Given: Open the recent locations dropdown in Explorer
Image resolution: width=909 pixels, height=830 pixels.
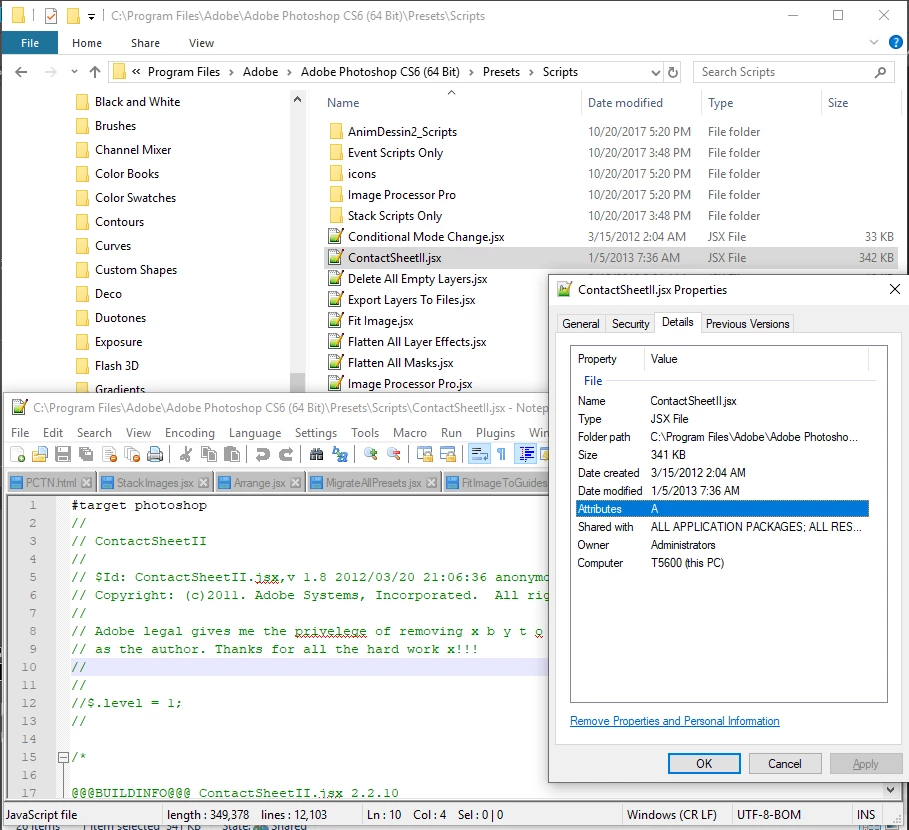Looking at the screenshot, I should coord(74,72).
